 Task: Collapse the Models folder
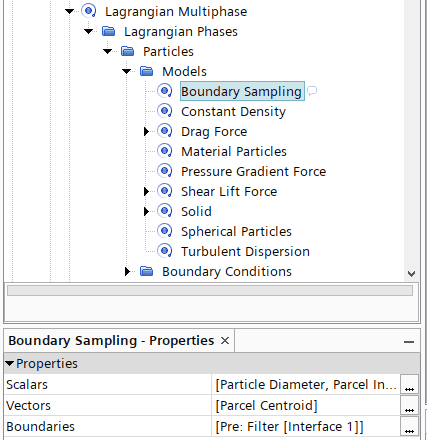pyautogui.click(x=127, y=71)
